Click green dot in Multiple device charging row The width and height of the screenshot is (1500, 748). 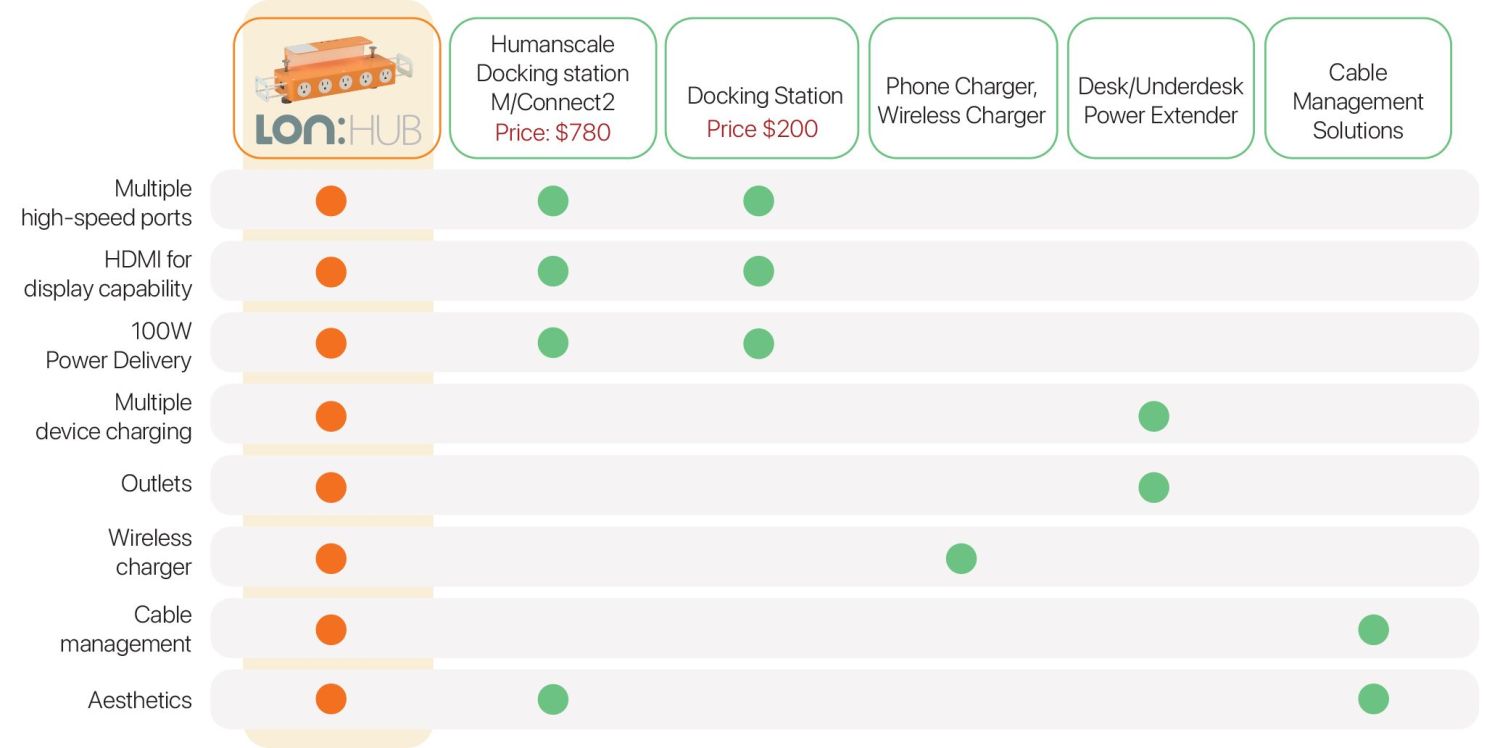[x=1154, y=416]
